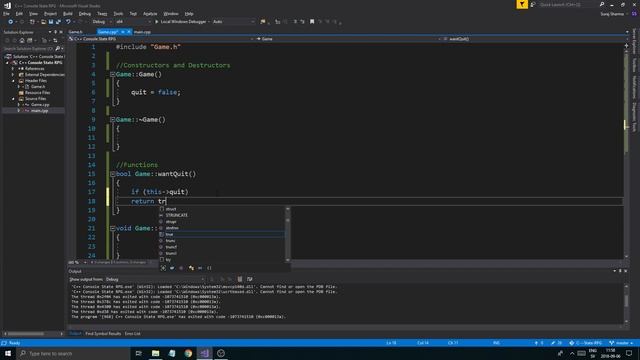Image resolution: width=640 pixels, height=360 pixels.
Task: Toggle word wrap icon in Output panel
Action: (249, 279)
